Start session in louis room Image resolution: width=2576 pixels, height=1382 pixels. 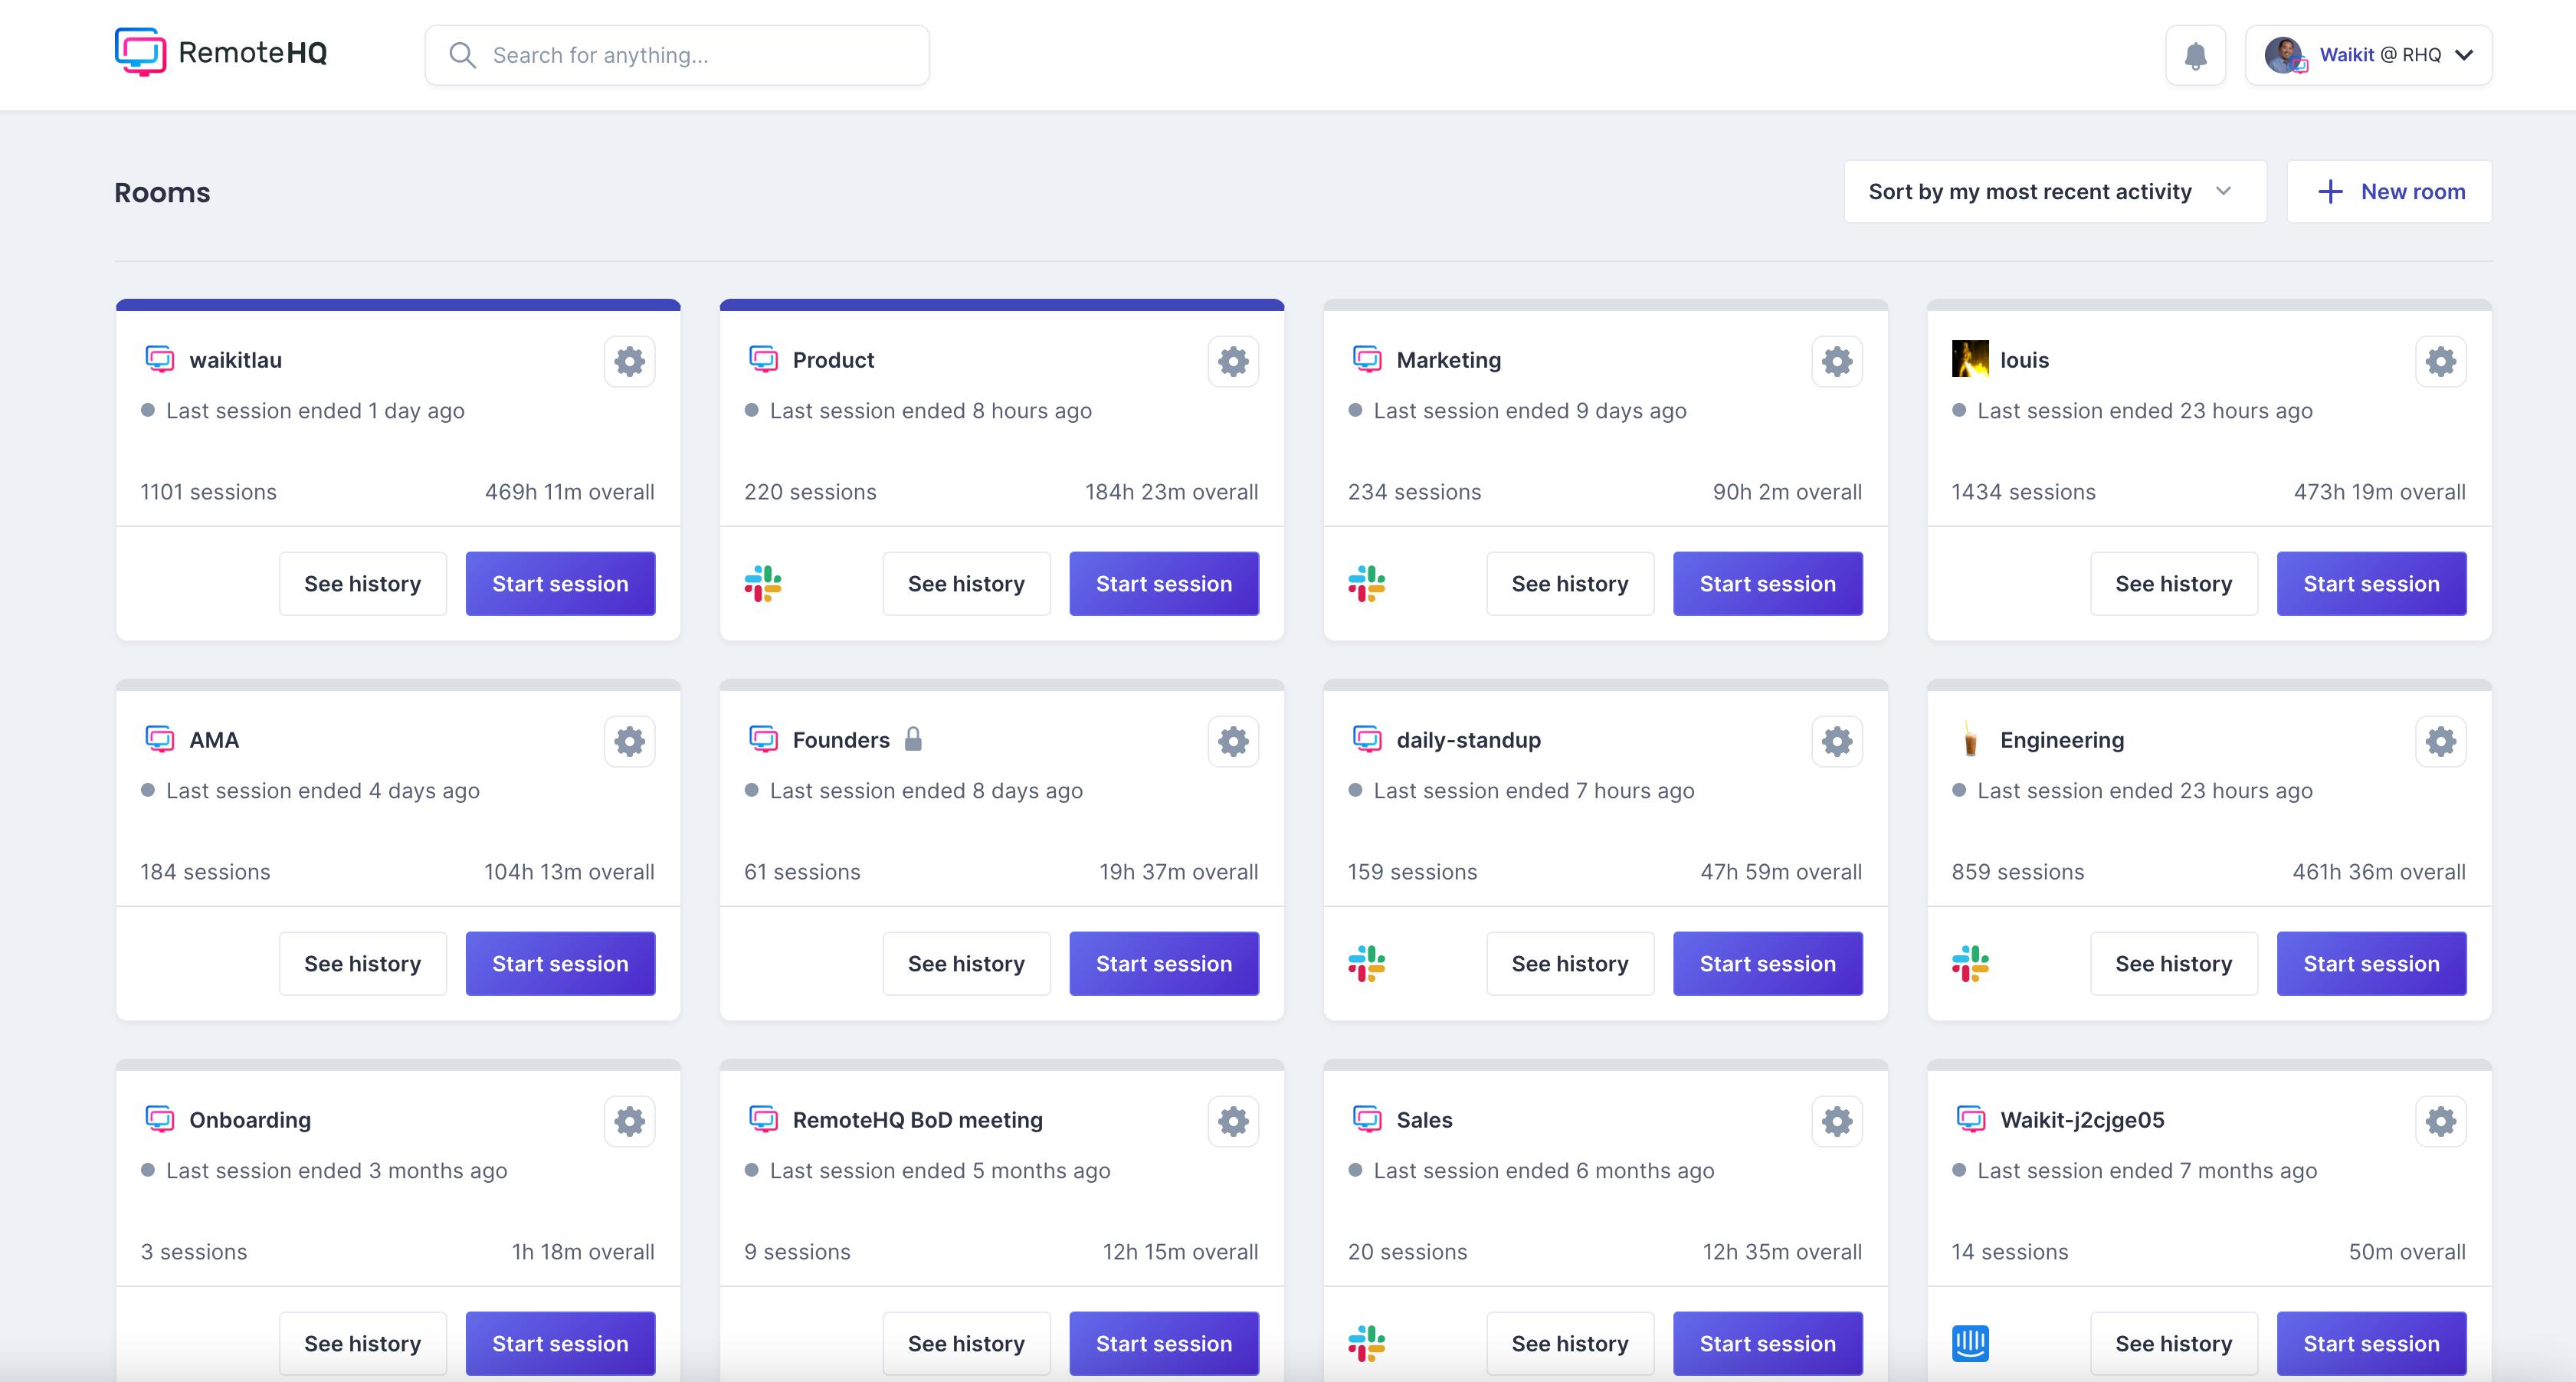coord(2372,583)
